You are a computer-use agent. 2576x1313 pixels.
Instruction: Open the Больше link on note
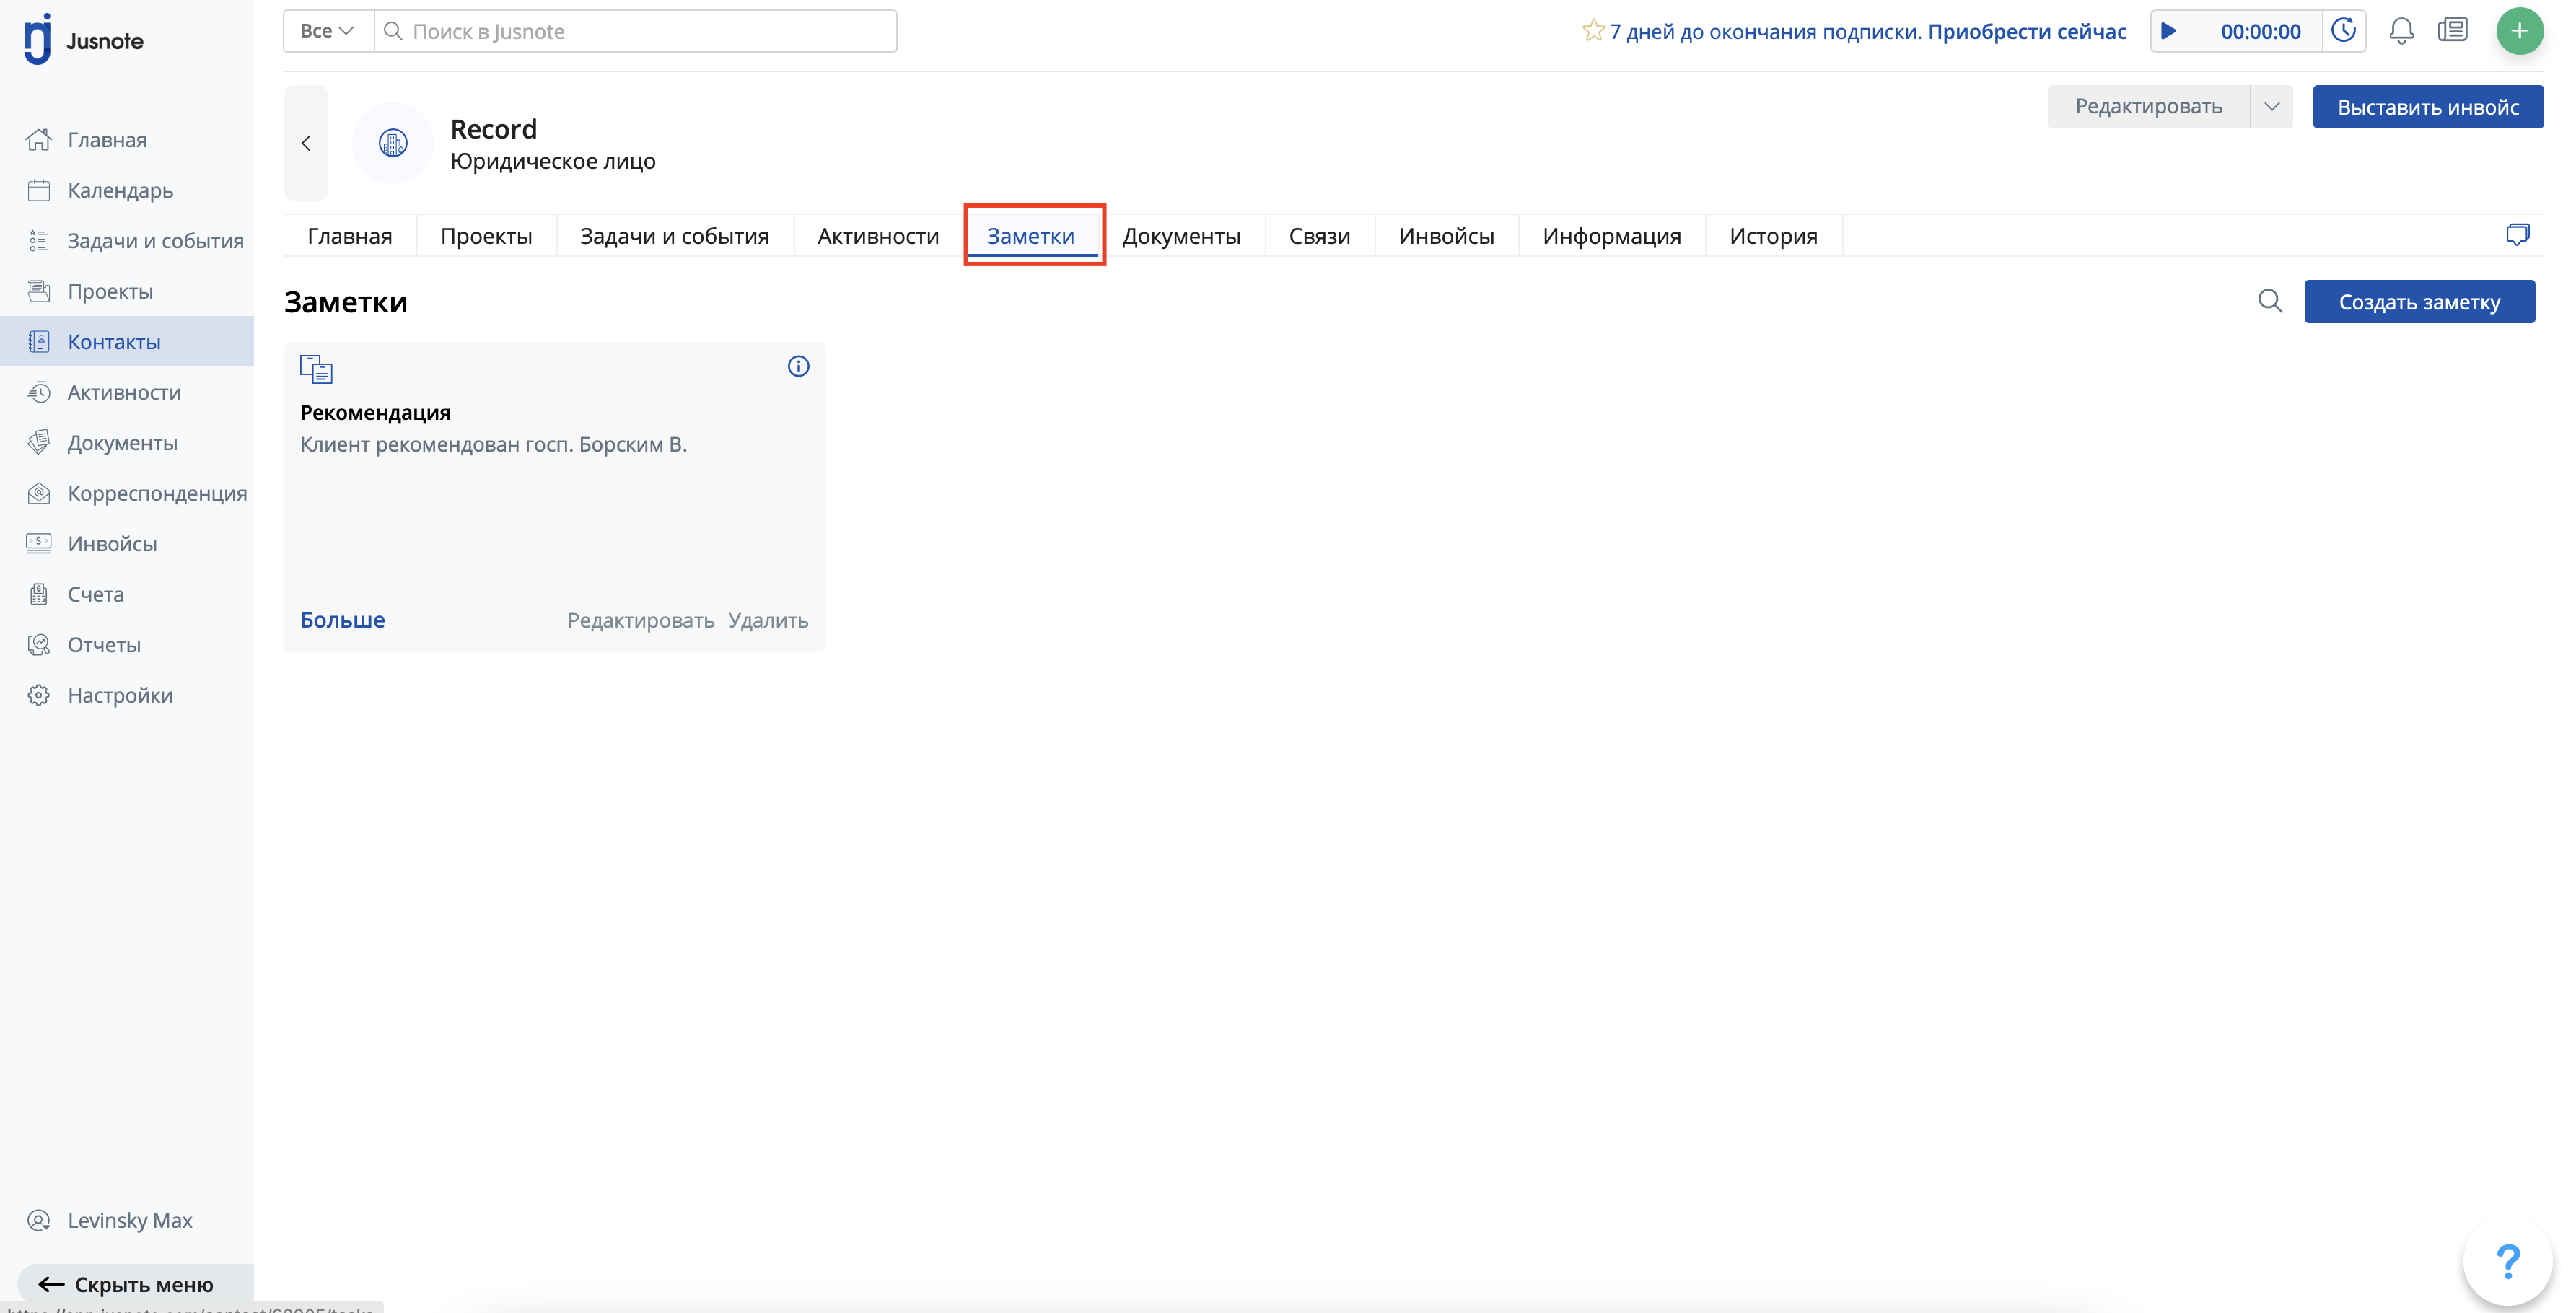(x=342, y=620)
